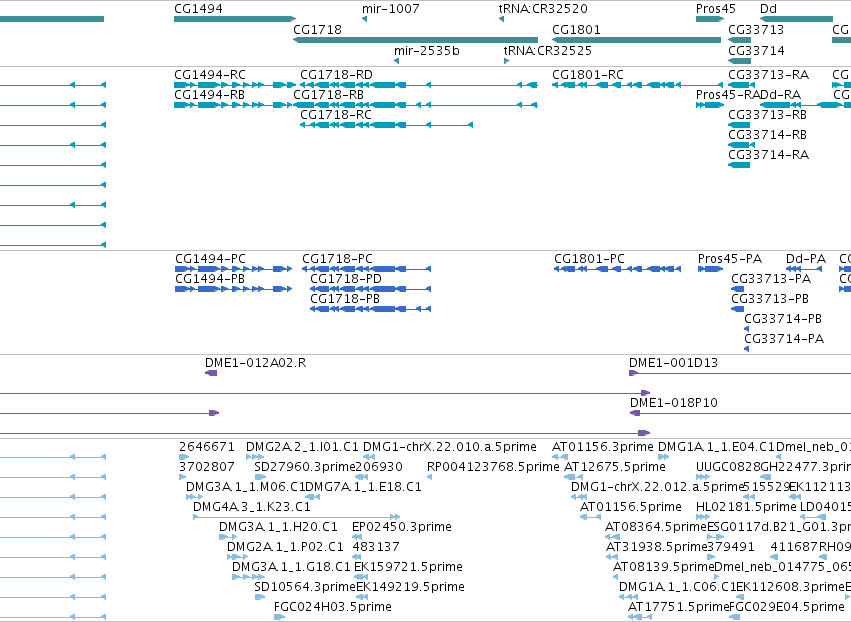
Task: Select the AT01156.5prime EST
Action: (x=590, y=517)
